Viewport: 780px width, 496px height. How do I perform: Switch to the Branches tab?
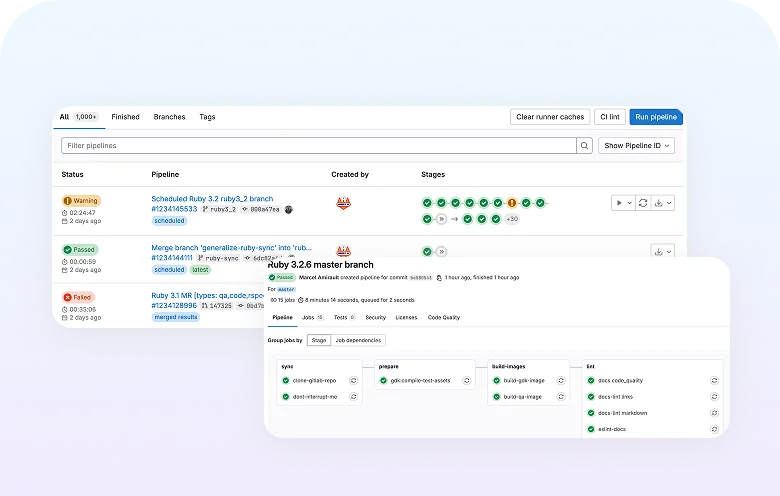[x=169, y=117]
